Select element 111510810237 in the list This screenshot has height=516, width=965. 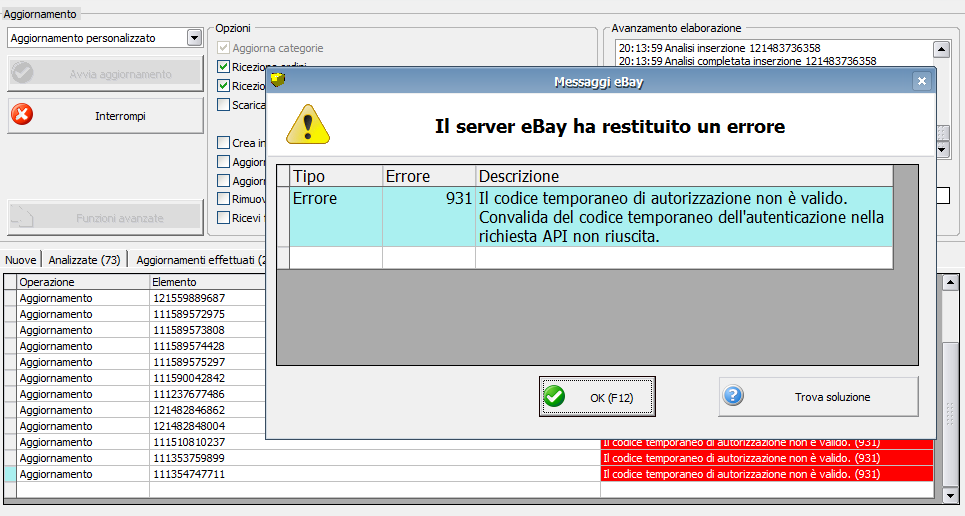(x=189, y=442)
